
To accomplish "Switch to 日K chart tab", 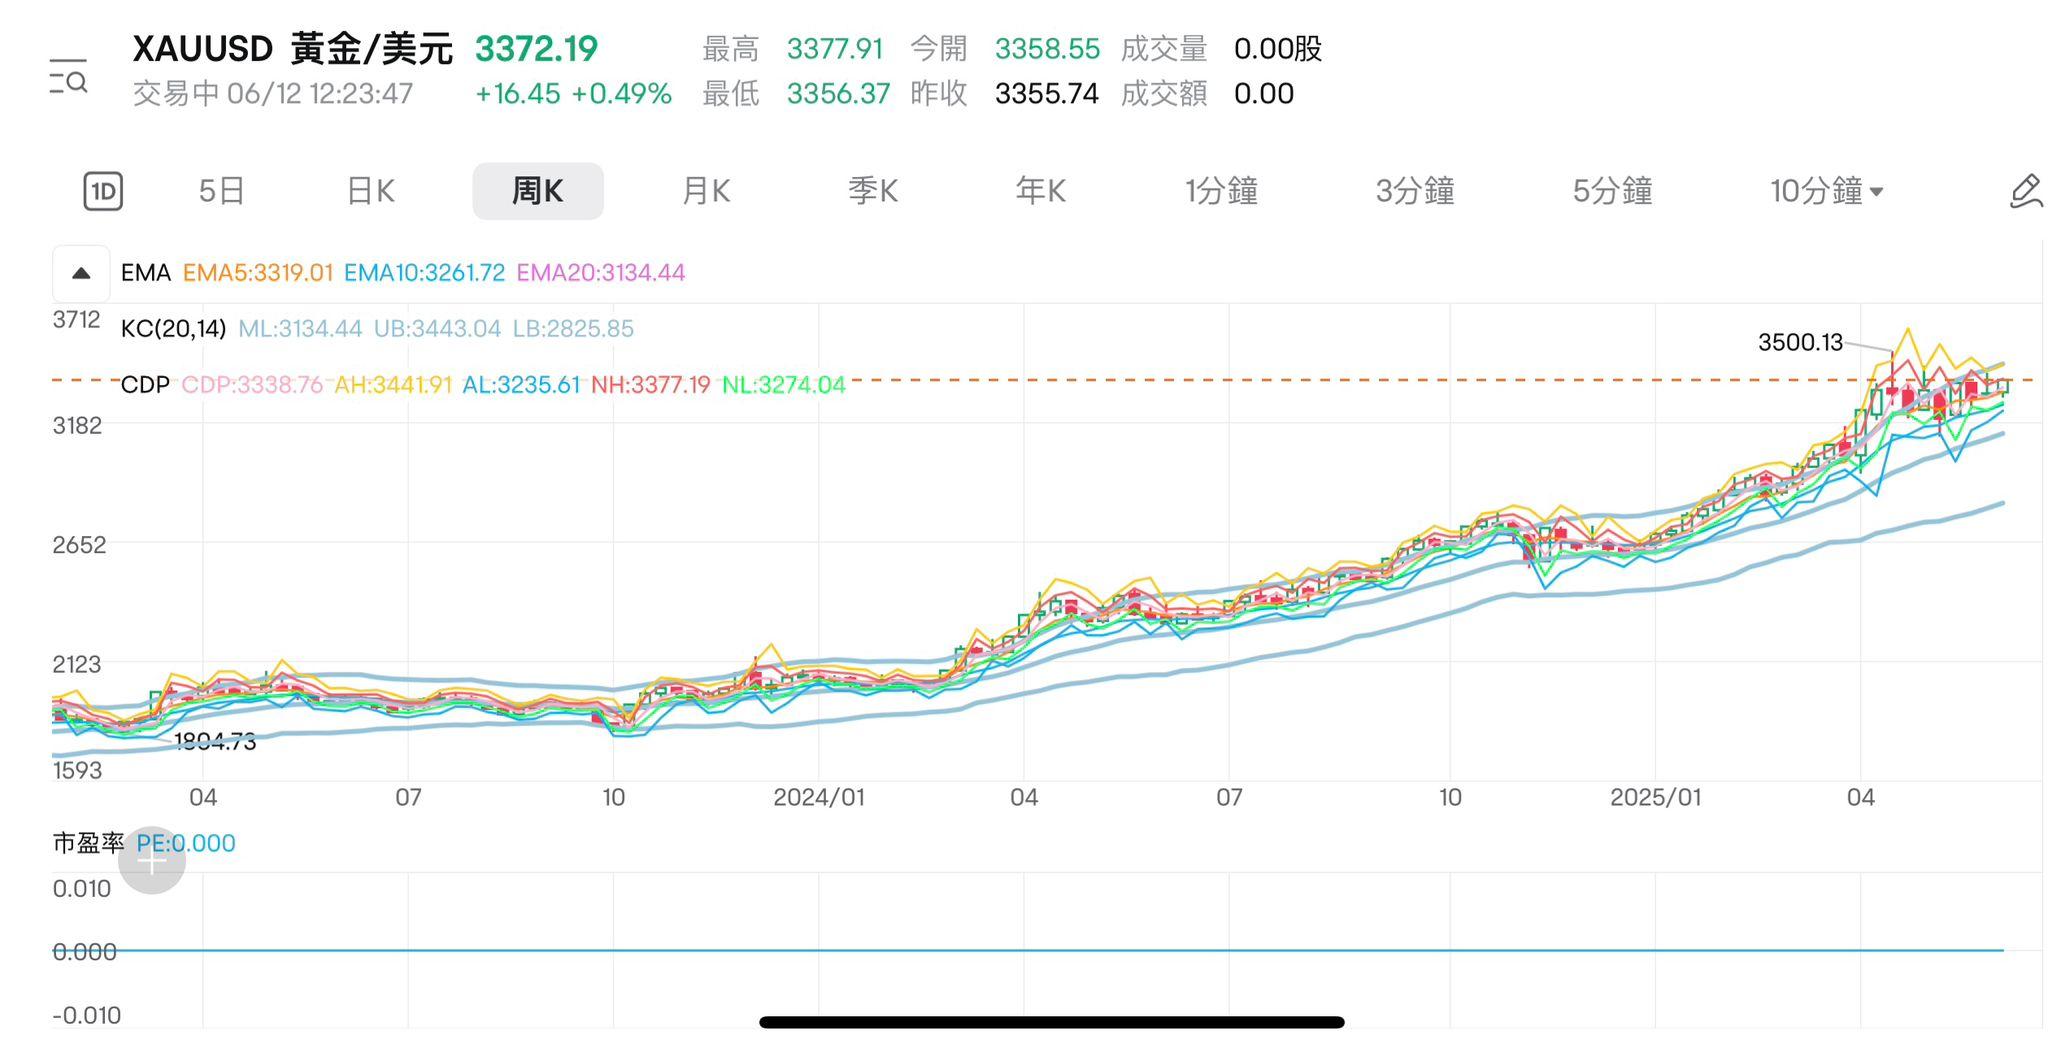I will click(x=370, y=191).
